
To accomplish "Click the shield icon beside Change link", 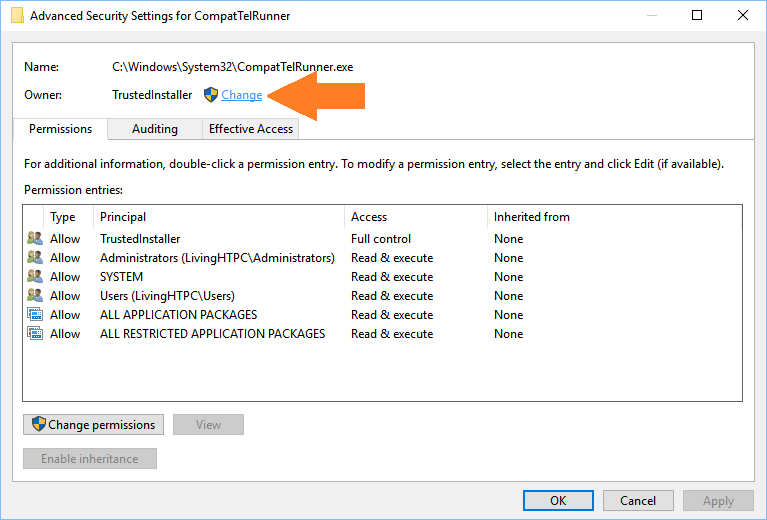I will click(211, 94).
